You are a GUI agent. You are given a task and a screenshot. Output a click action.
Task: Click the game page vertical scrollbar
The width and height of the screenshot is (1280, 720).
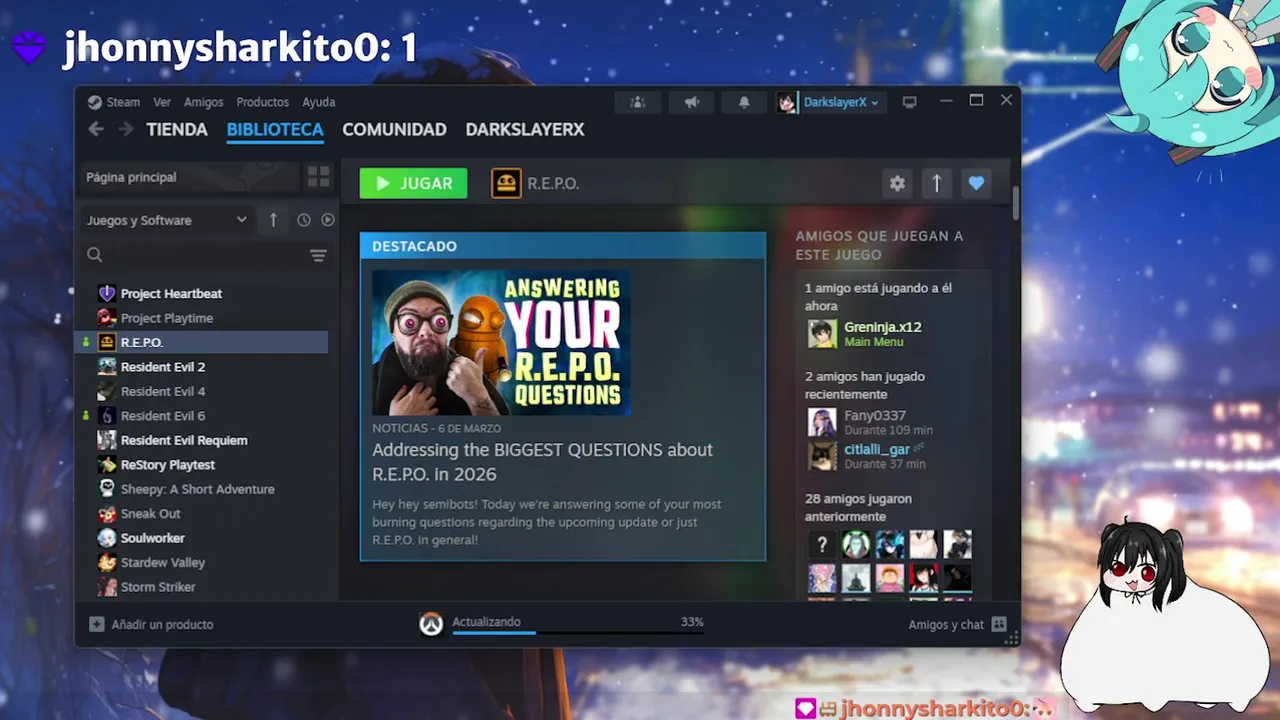coord(1016,203)
